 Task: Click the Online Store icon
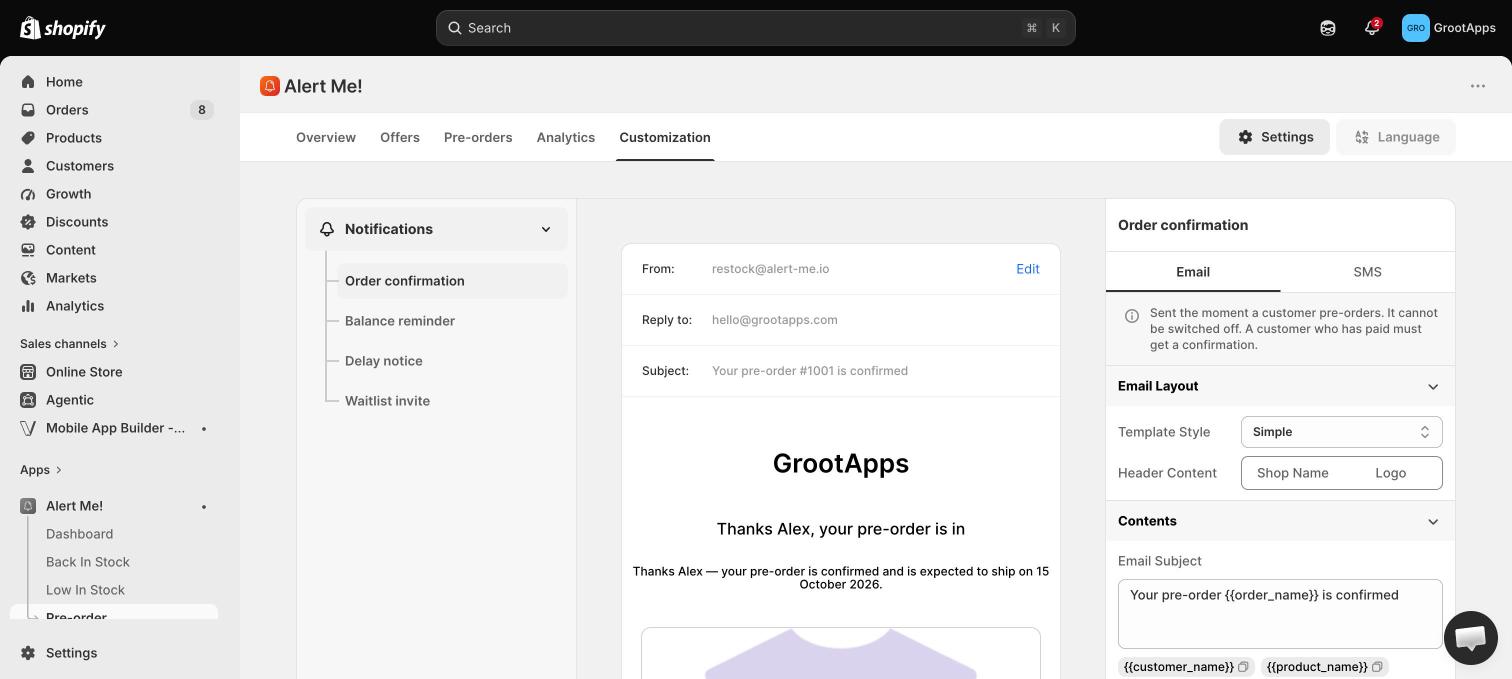(28, 372)
